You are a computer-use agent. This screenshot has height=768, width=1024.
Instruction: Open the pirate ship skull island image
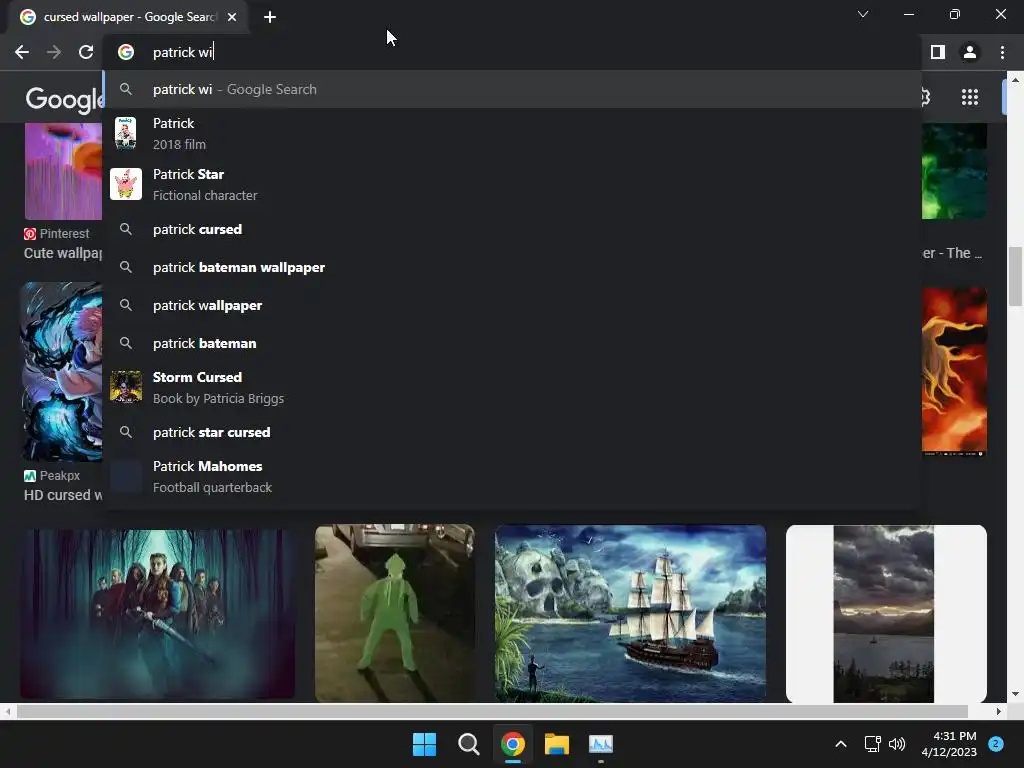[630, 614]
